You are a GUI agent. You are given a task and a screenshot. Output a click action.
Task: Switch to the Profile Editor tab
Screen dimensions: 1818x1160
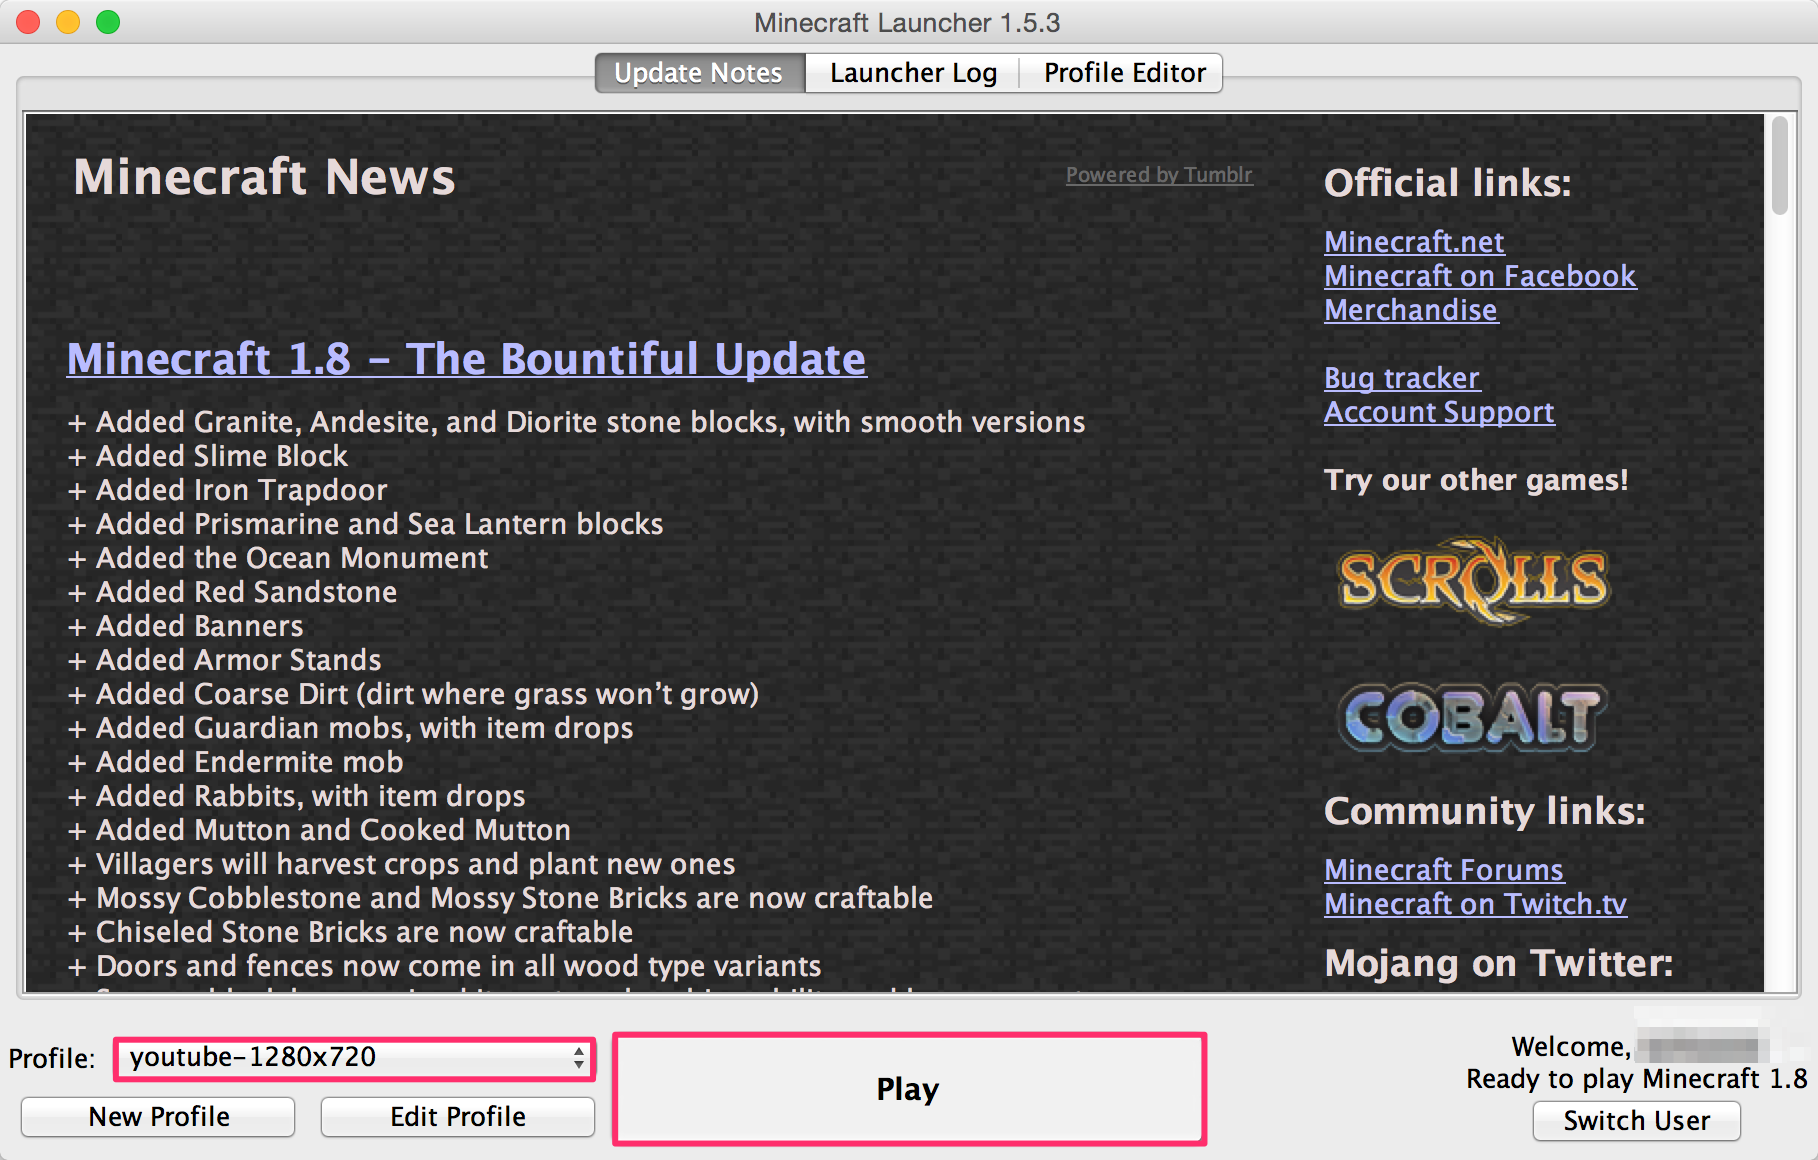pos(1124,73)
